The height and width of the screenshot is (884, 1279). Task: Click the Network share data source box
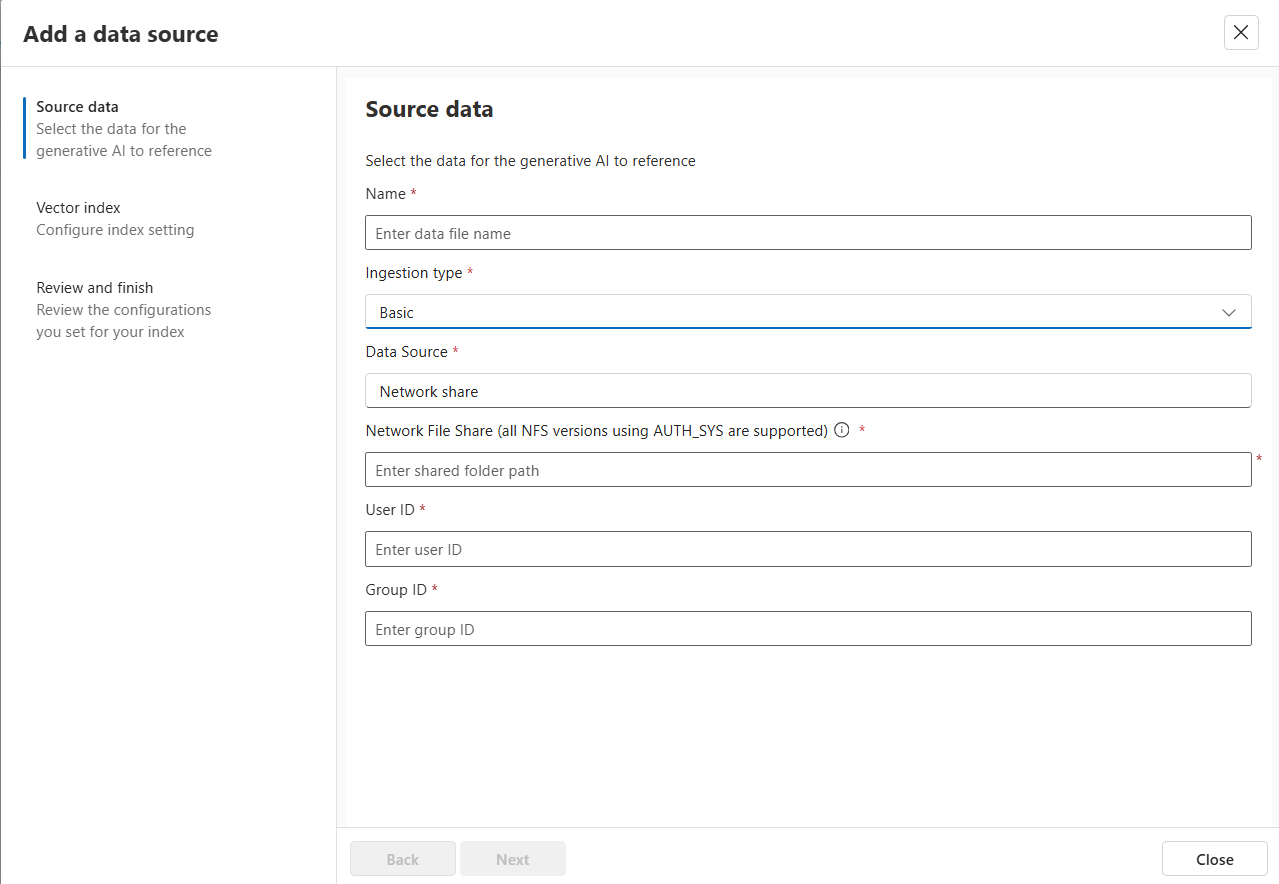808,390
